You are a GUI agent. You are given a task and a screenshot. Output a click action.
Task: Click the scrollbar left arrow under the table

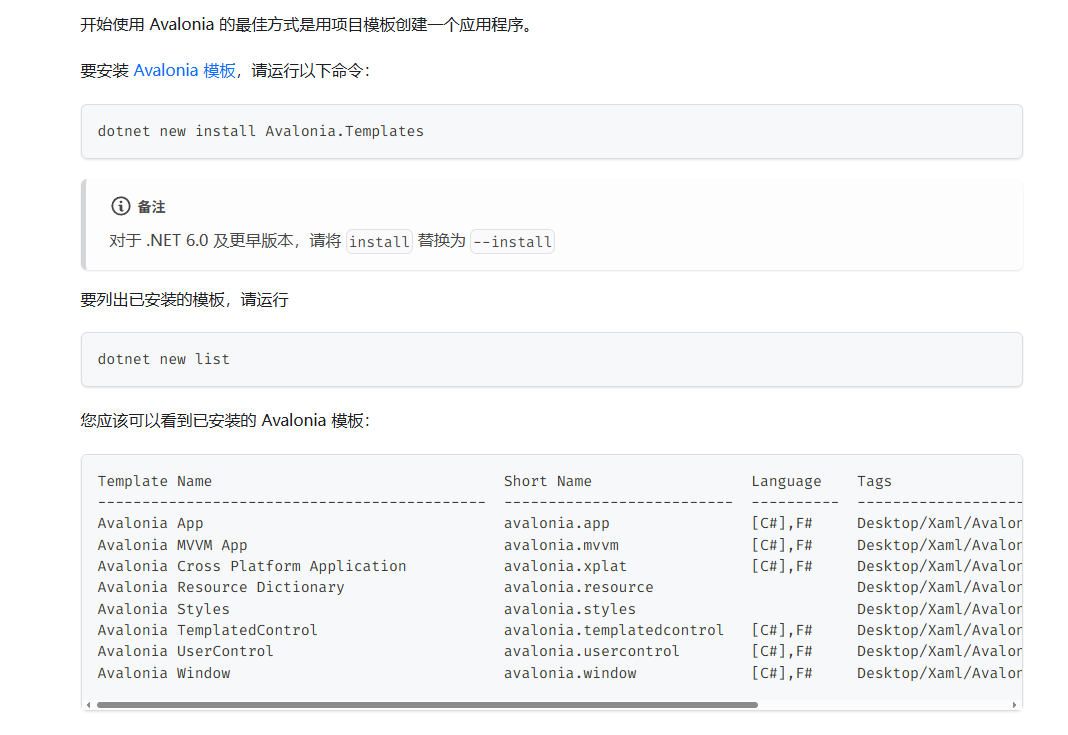click(x=89, y=705)
